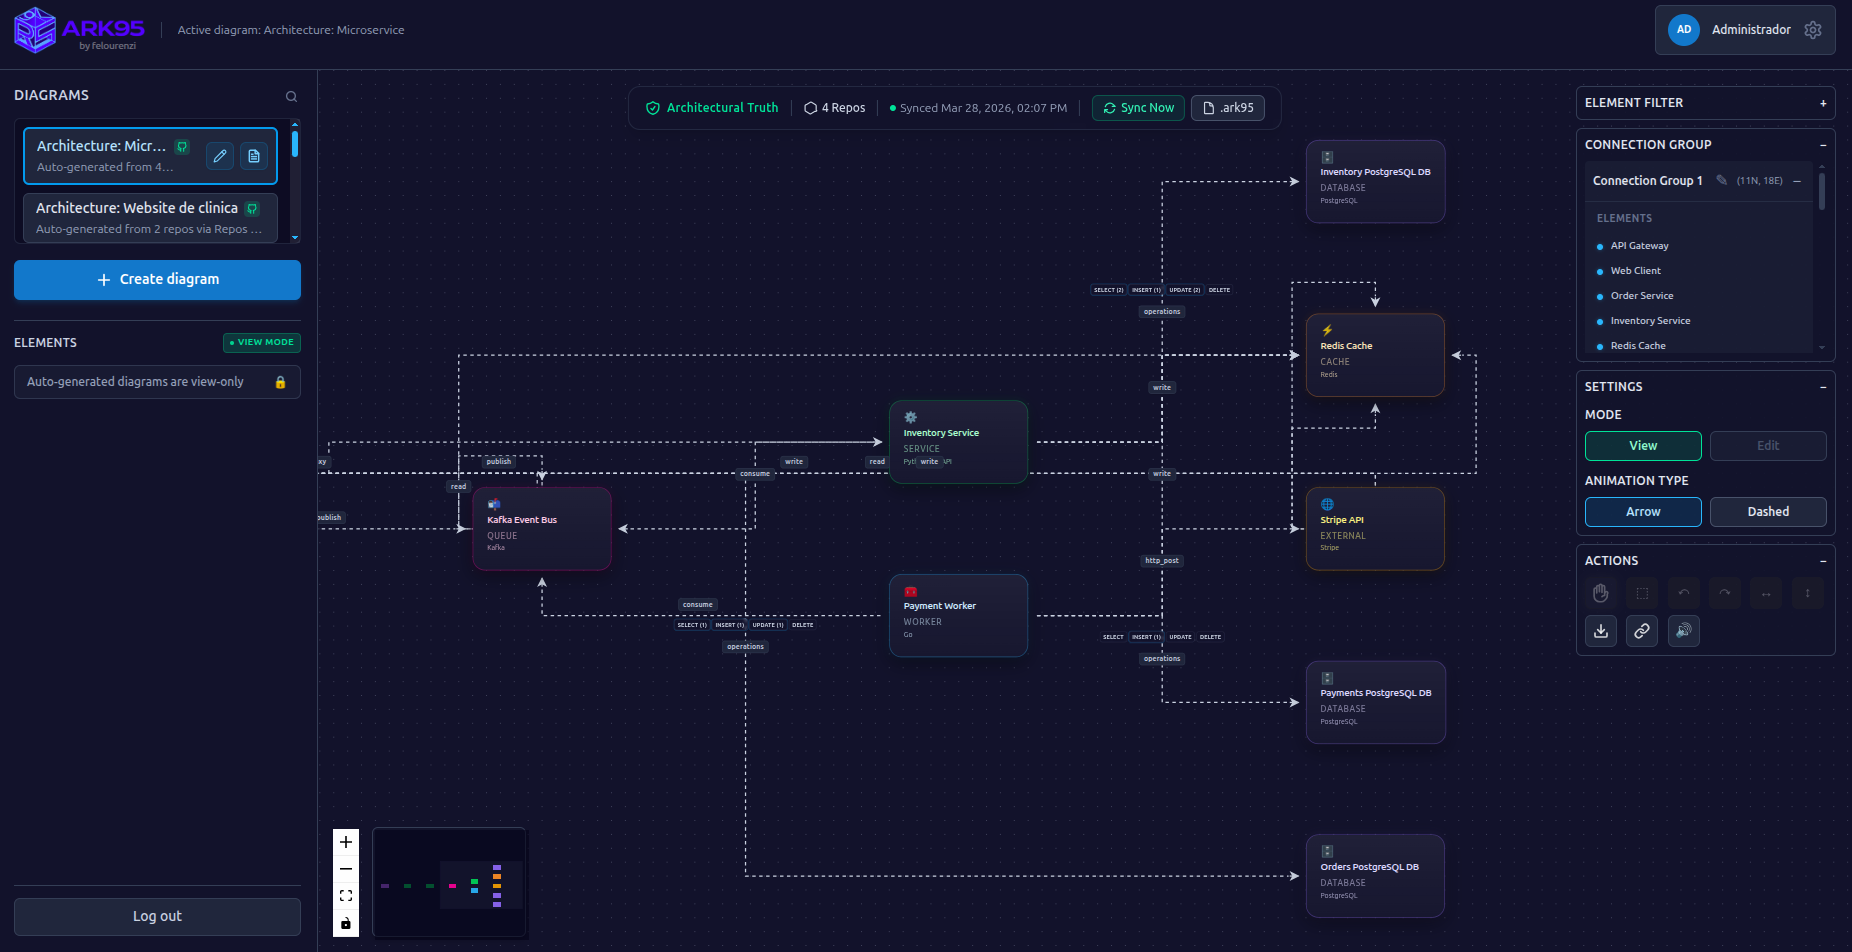Switch Mode to Edit
This screenshot has height=952, width=1852.
pos(1768,445)
